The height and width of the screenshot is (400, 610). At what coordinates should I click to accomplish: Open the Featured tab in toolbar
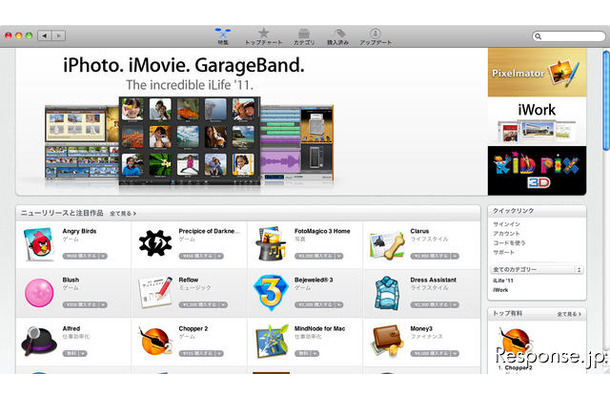pyautogui.click(x=223, y=37)
